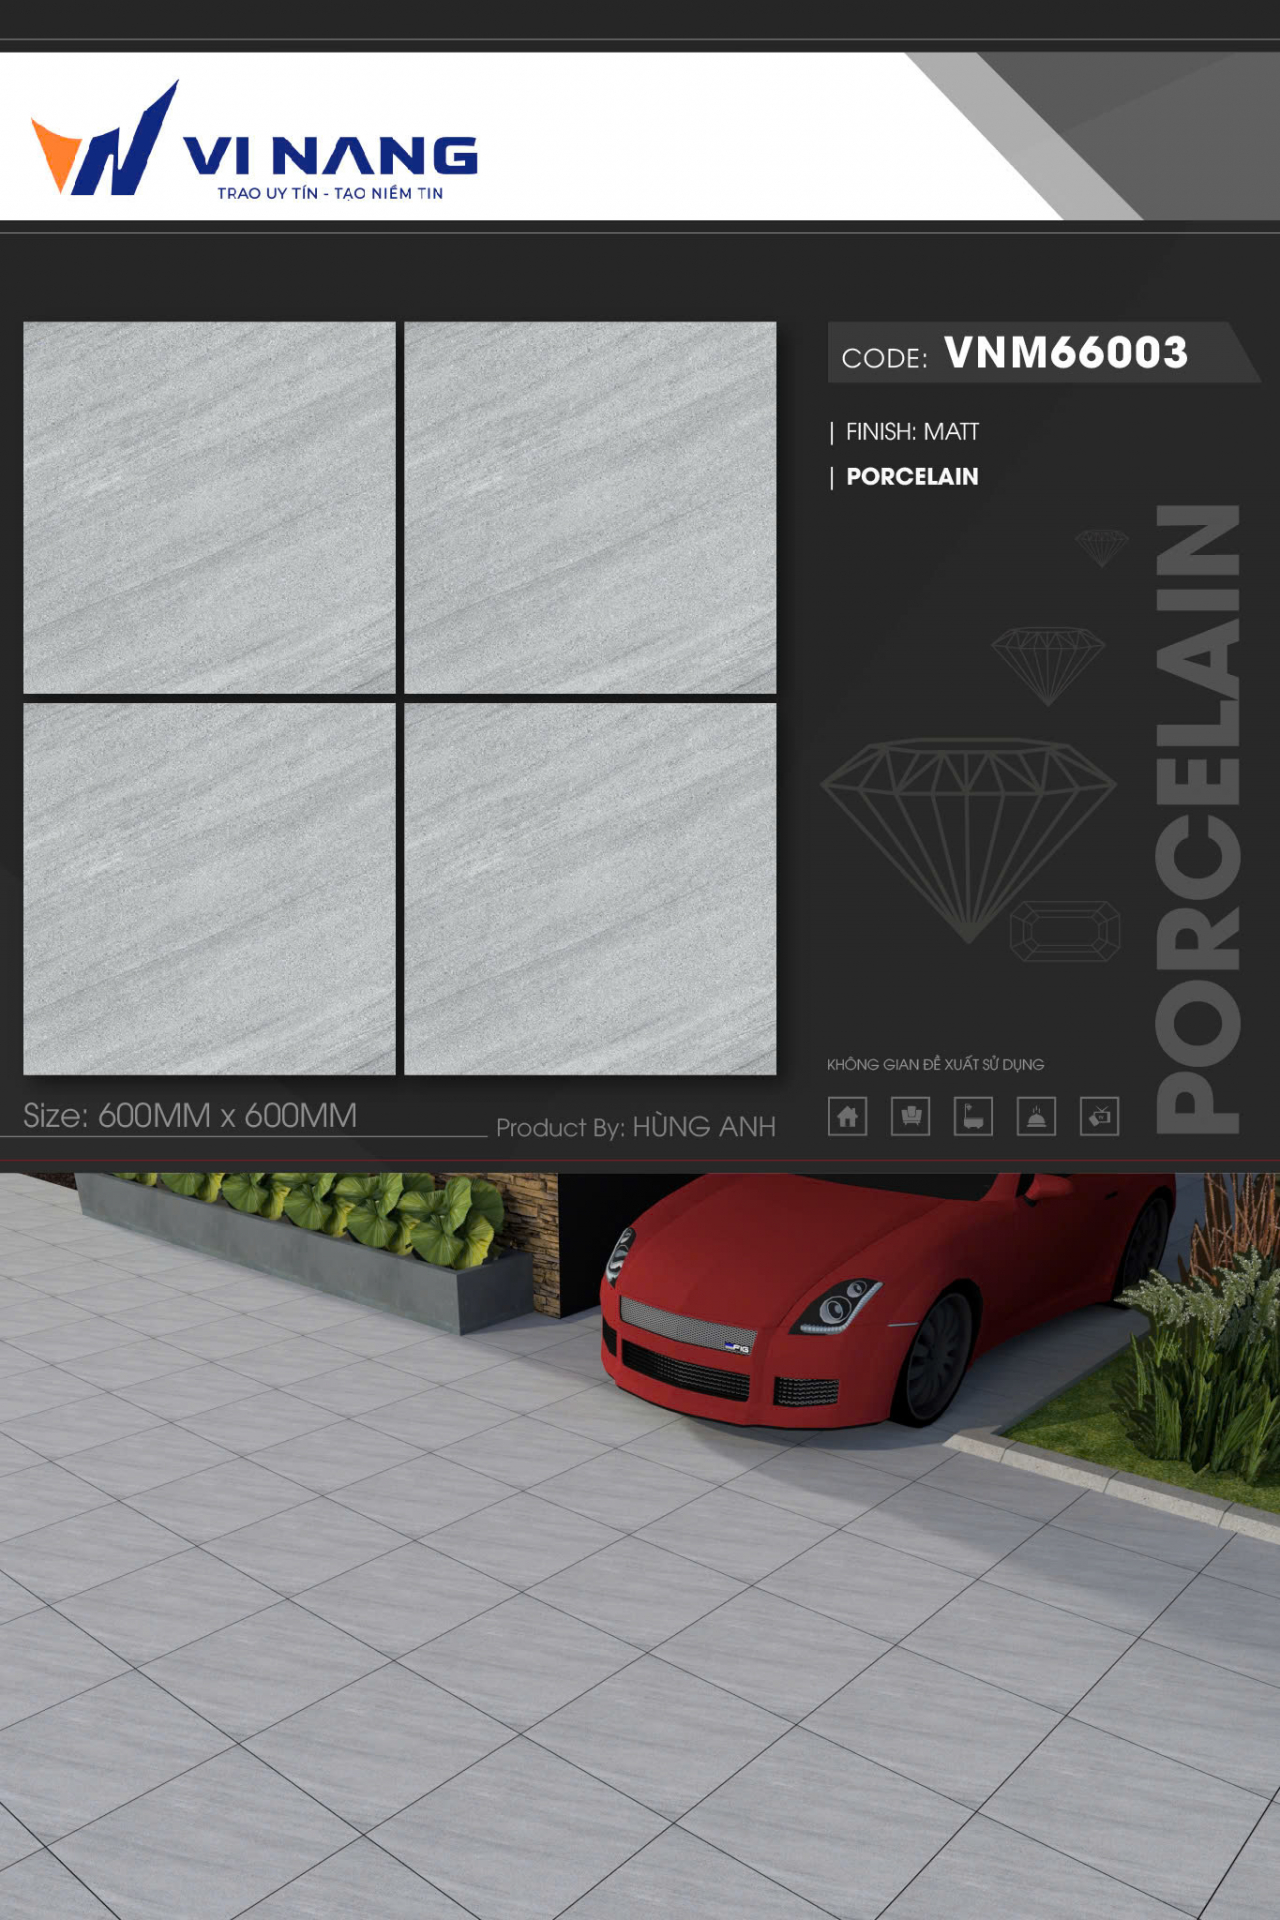Click the slogan 'TRAO UY TÍN - TẠO NIỀM TIN'
The image size is (1280, 1920).
point(330,193)
